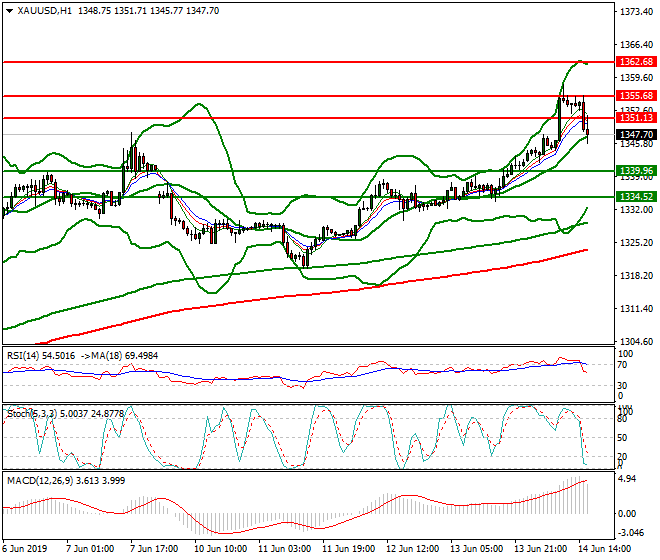
Task: Click the 4.94 MACD scale value
Action: pos(627,479)
